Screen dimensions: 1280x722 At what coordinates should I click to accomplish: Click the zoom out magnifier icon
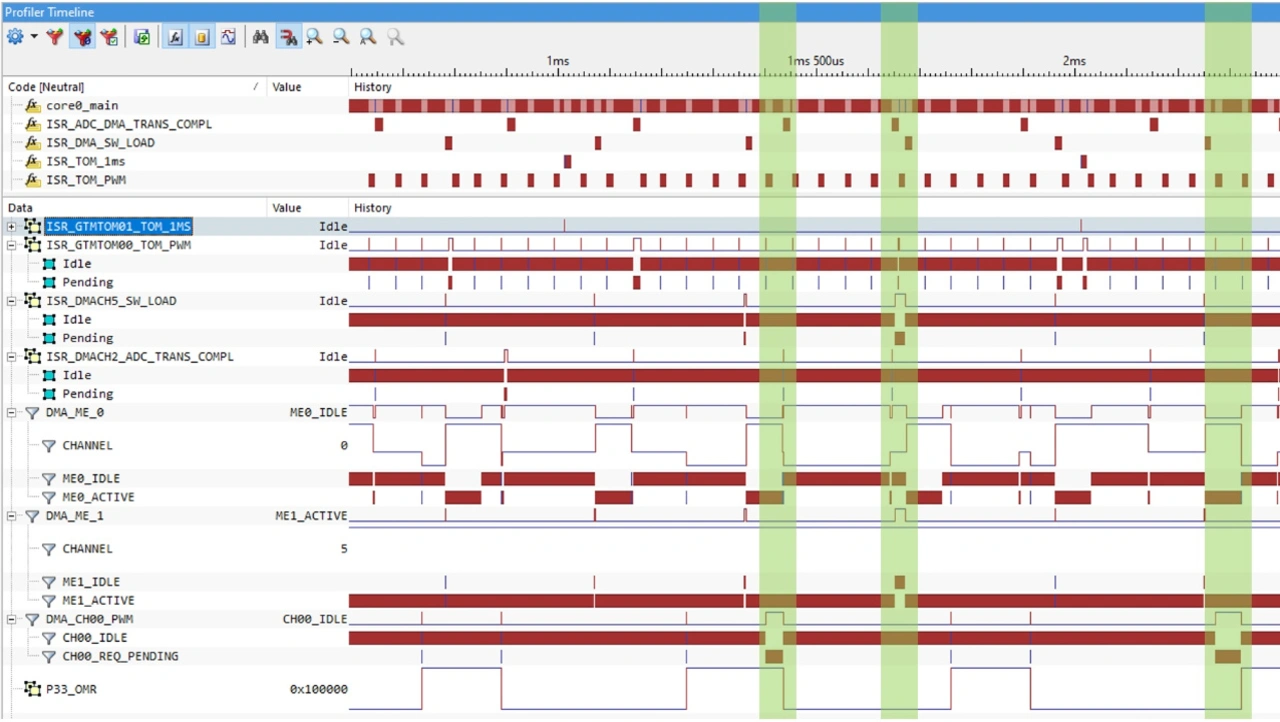click(x=341, y=37)
